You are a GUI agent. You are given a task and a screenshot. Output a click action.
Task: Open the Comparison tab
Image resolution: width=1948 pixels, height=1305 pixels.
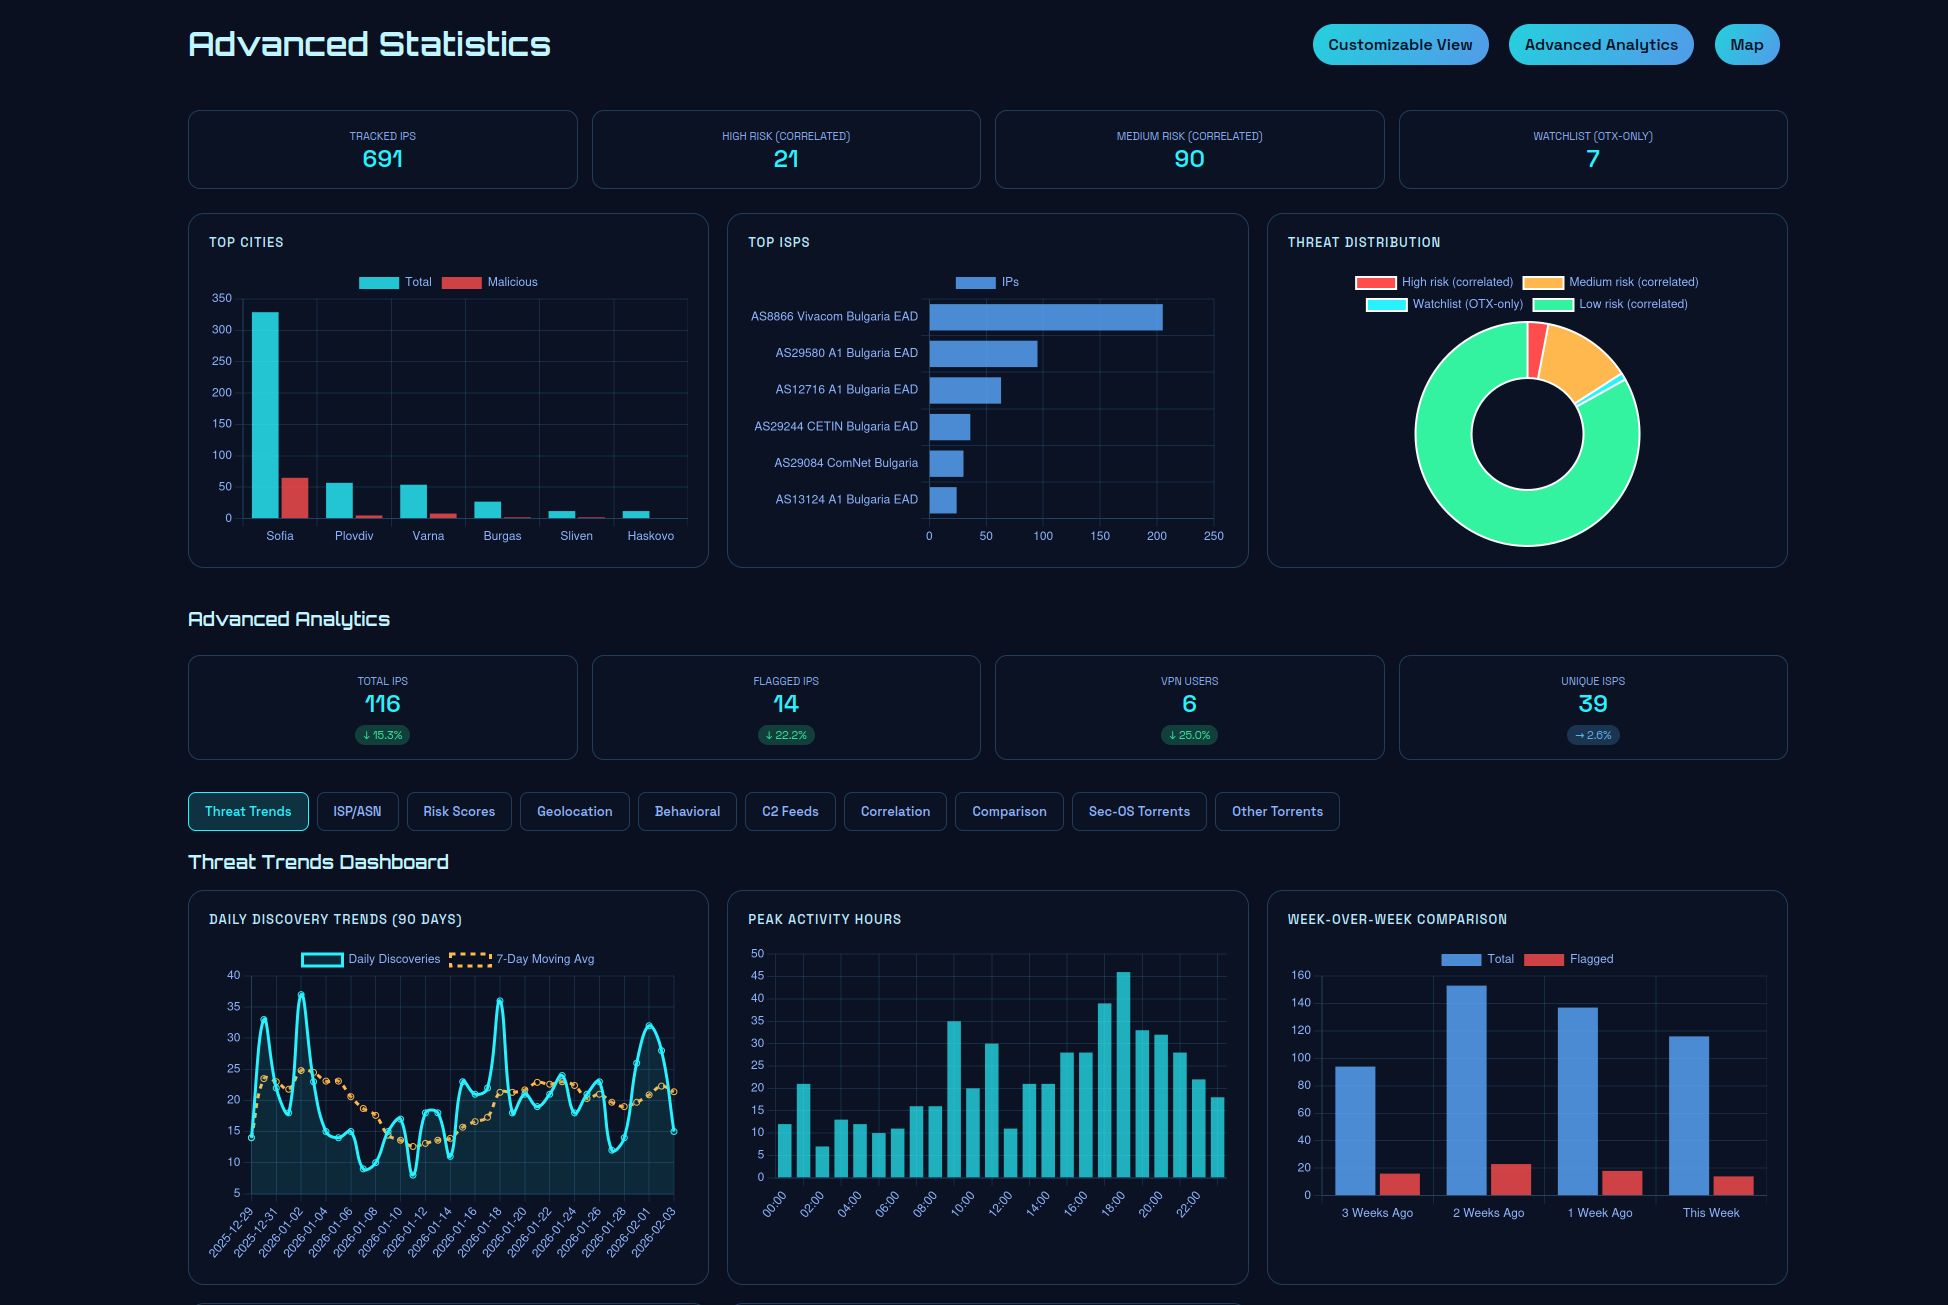pyautogui.click(x=1008, y=811)
